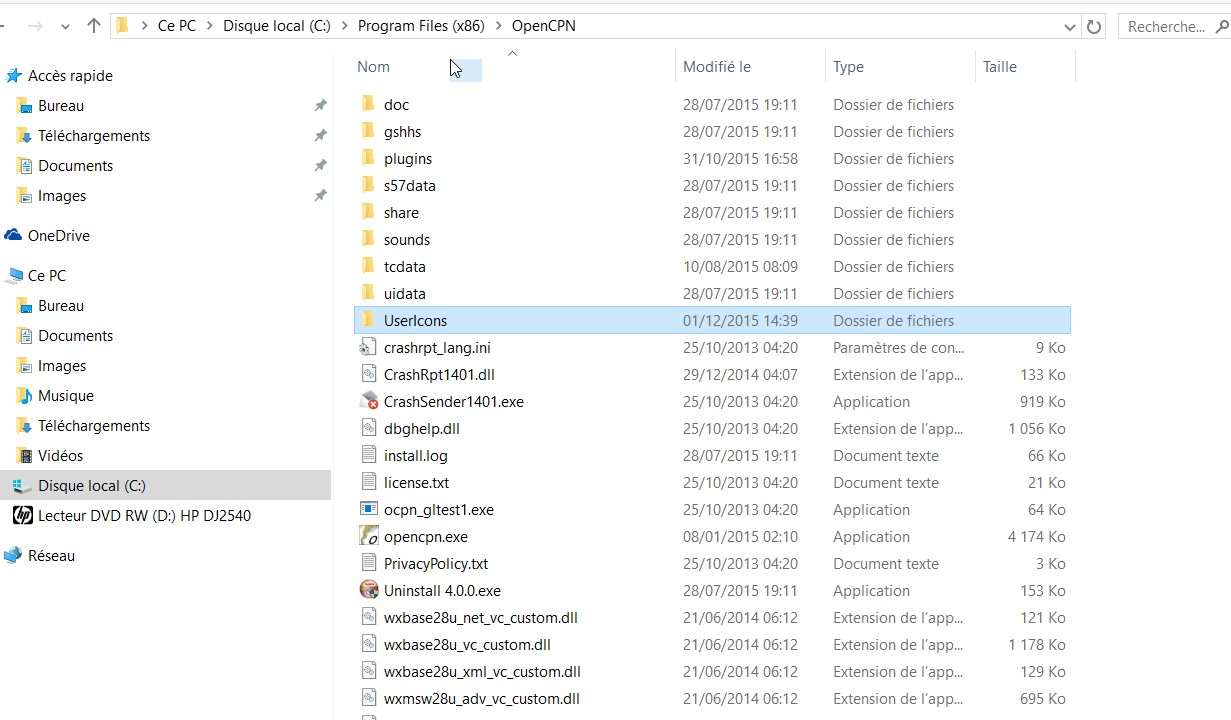The width and height of the screenshot is (1231, 720).
Task: Open the address bar history dropdown
Action: 1070,27
